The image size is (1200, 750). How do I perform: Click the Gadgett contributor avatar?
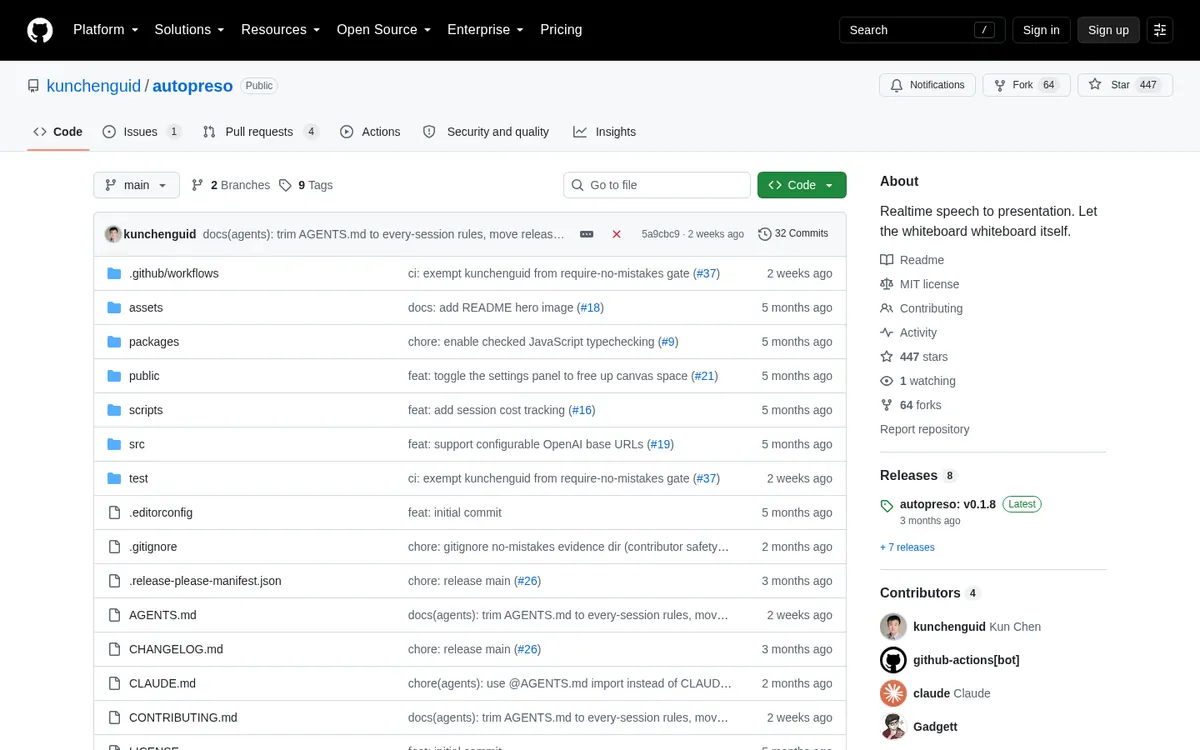pos(893,726)
